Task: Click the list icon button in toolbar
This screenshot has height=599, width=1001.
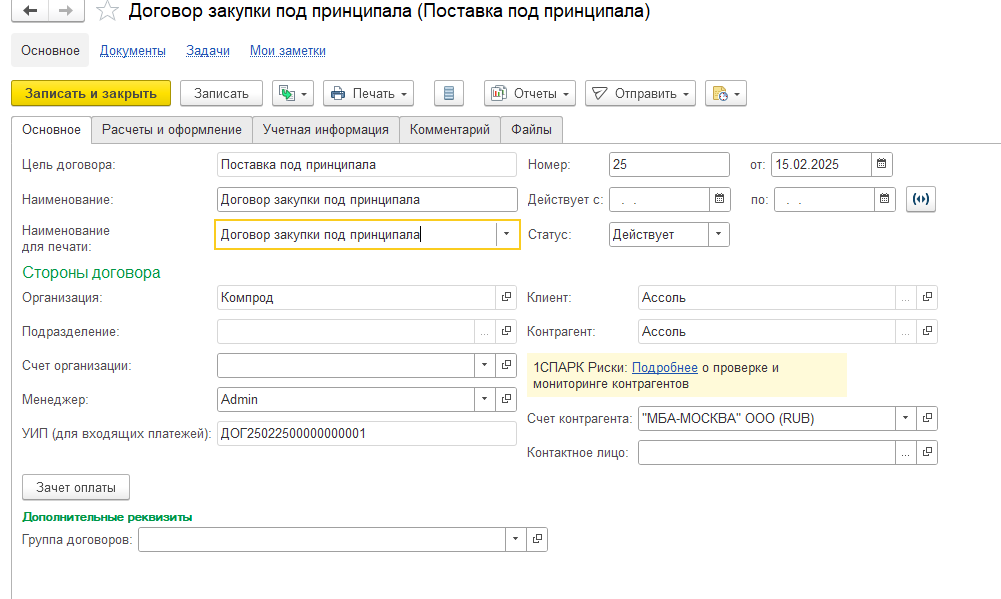Action: click(x=449, y=93)
